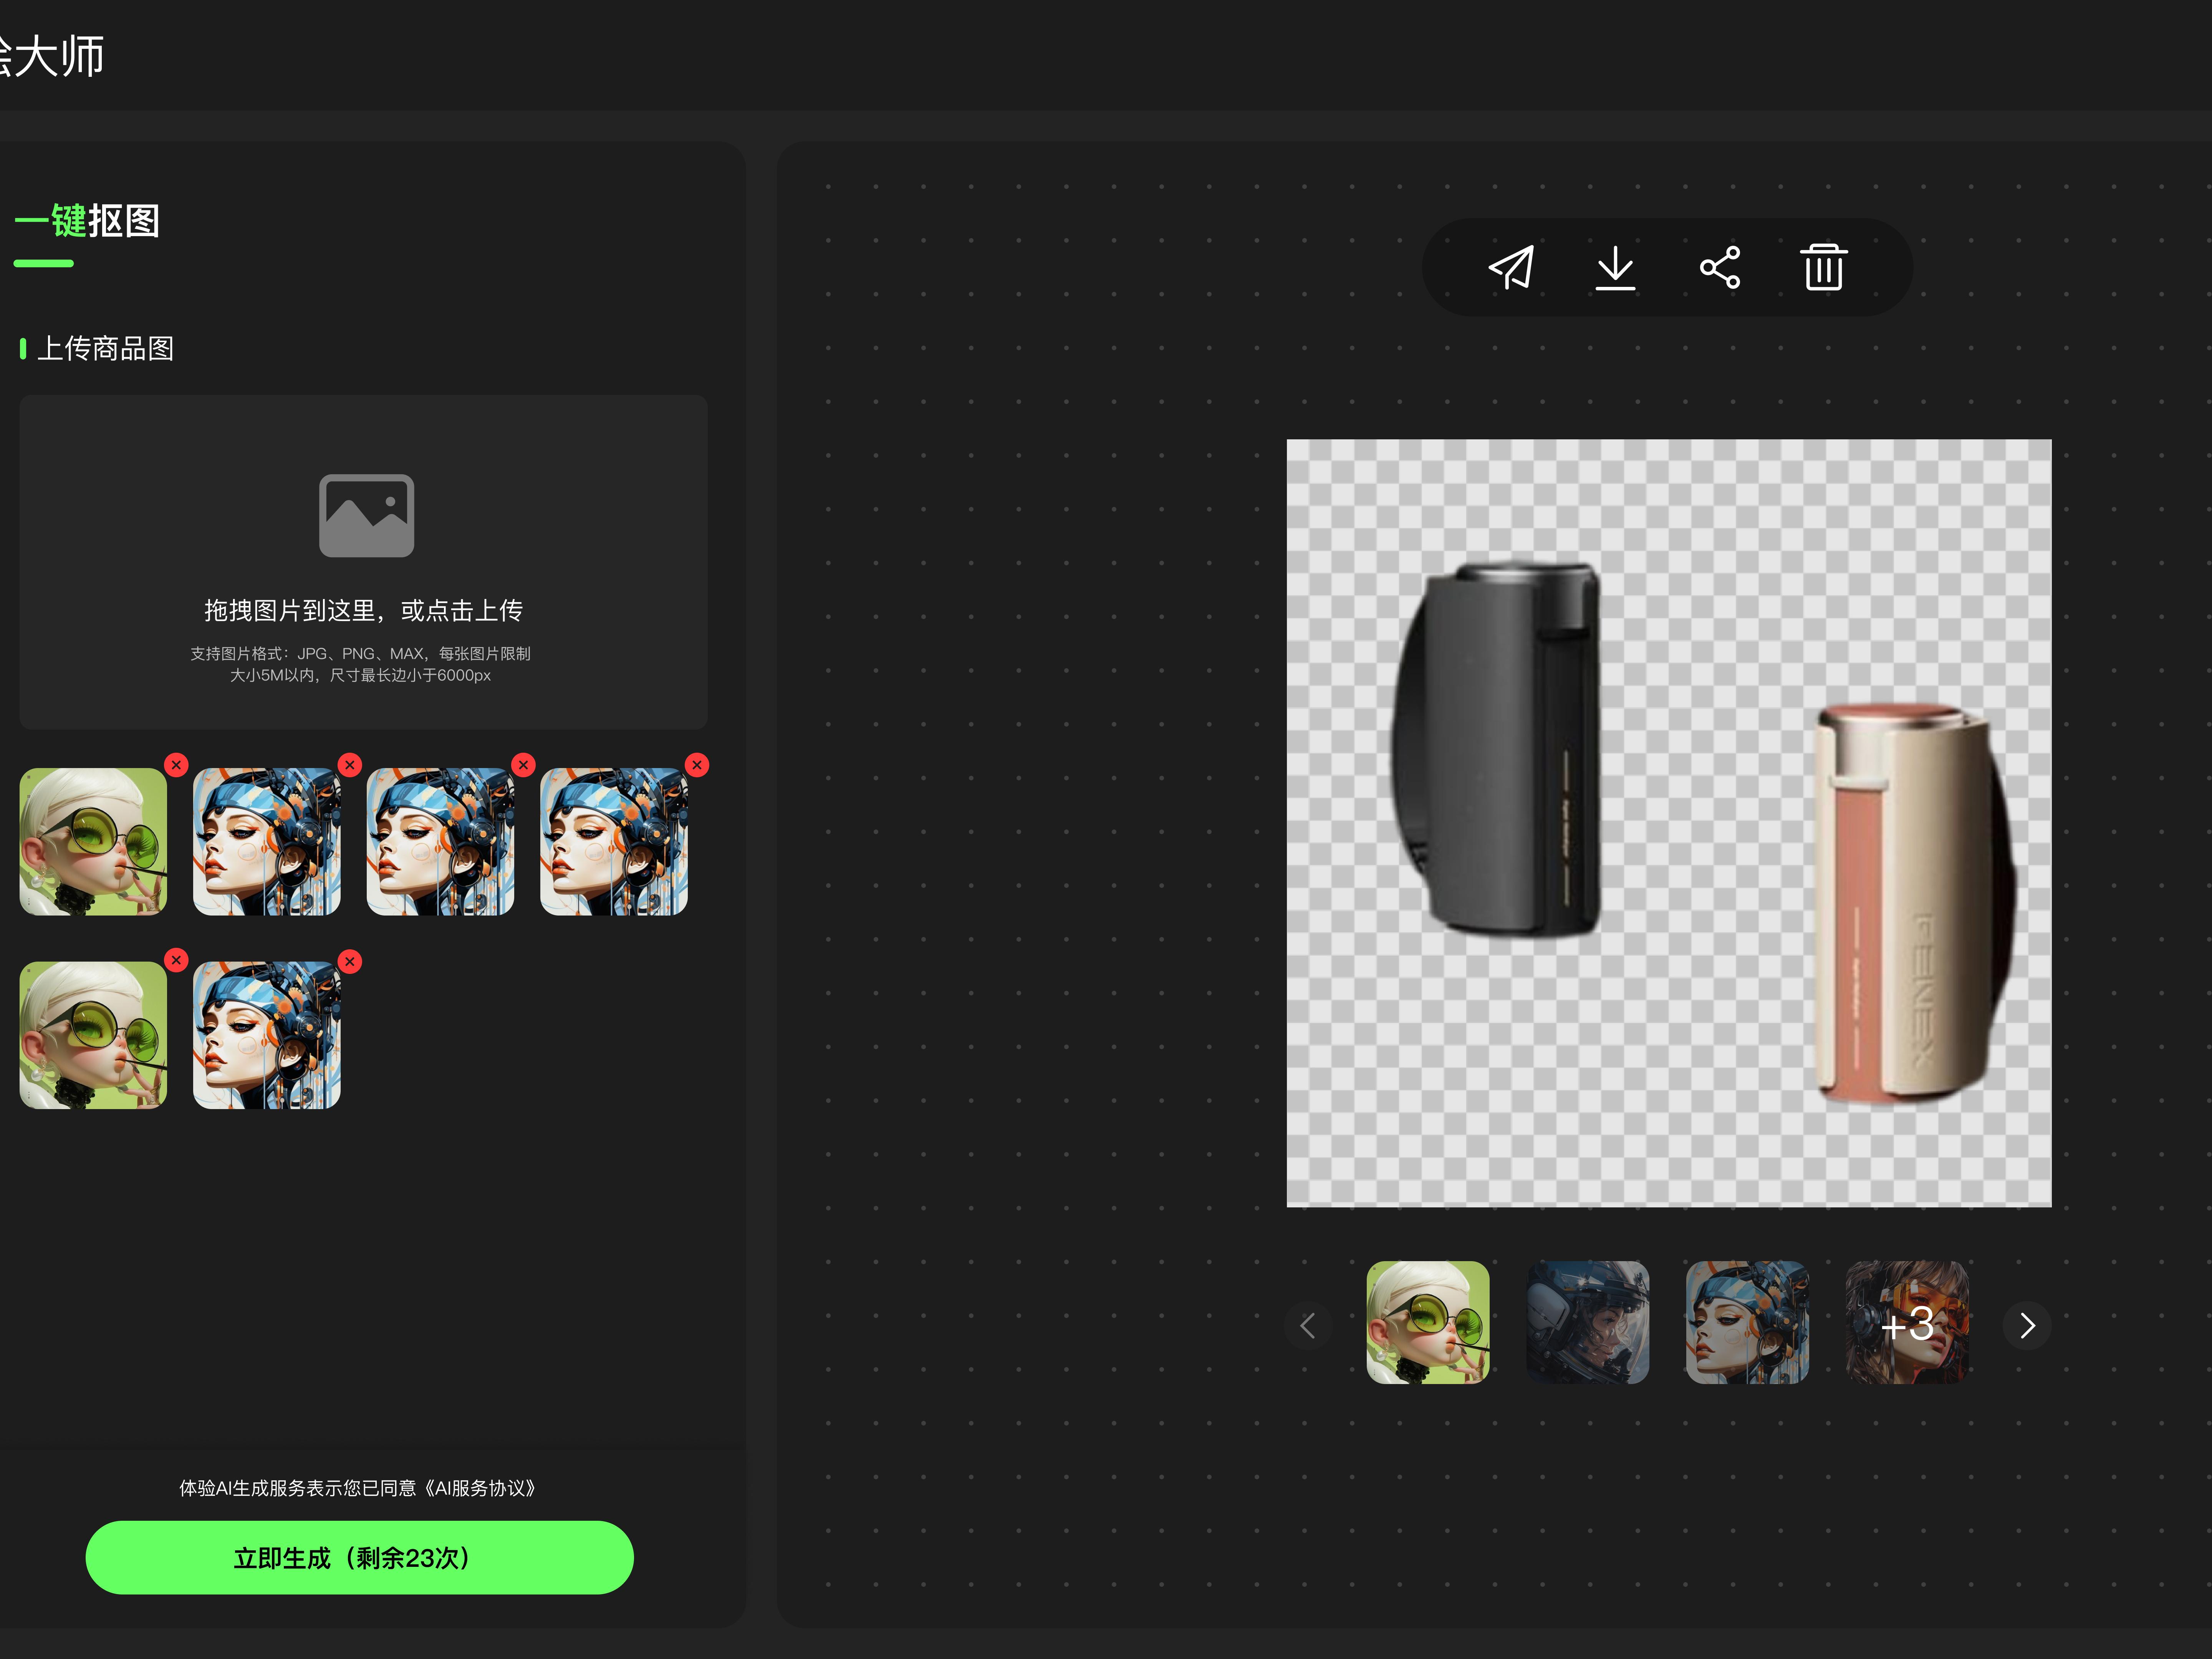
Task: Remove green-glasses thumbnail in second row
Action: (176, 960)
